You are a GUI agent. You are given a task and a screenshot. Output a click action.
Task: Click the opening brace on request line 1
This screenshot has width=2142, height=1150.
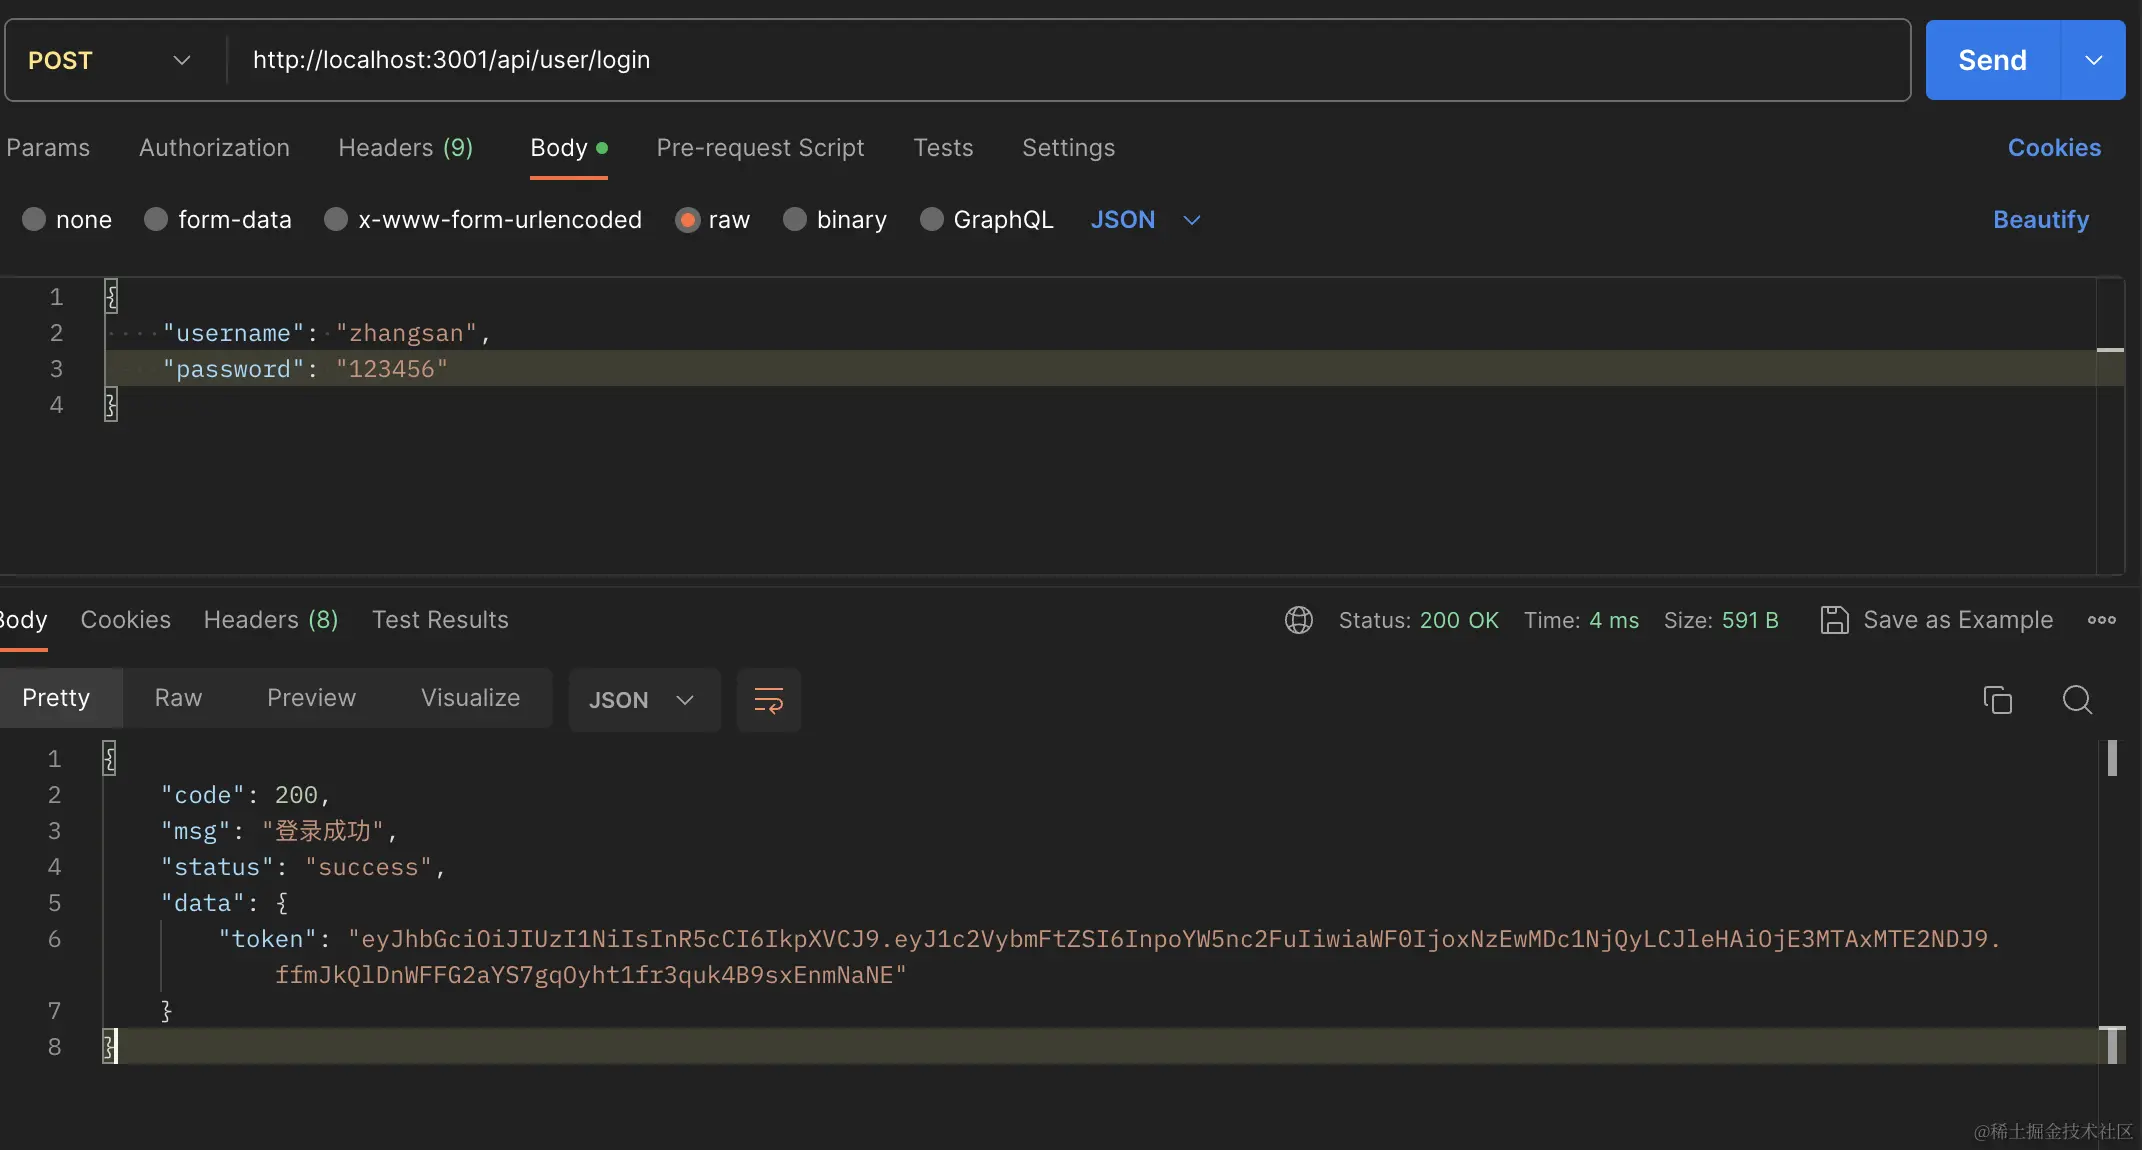point(111,296)
